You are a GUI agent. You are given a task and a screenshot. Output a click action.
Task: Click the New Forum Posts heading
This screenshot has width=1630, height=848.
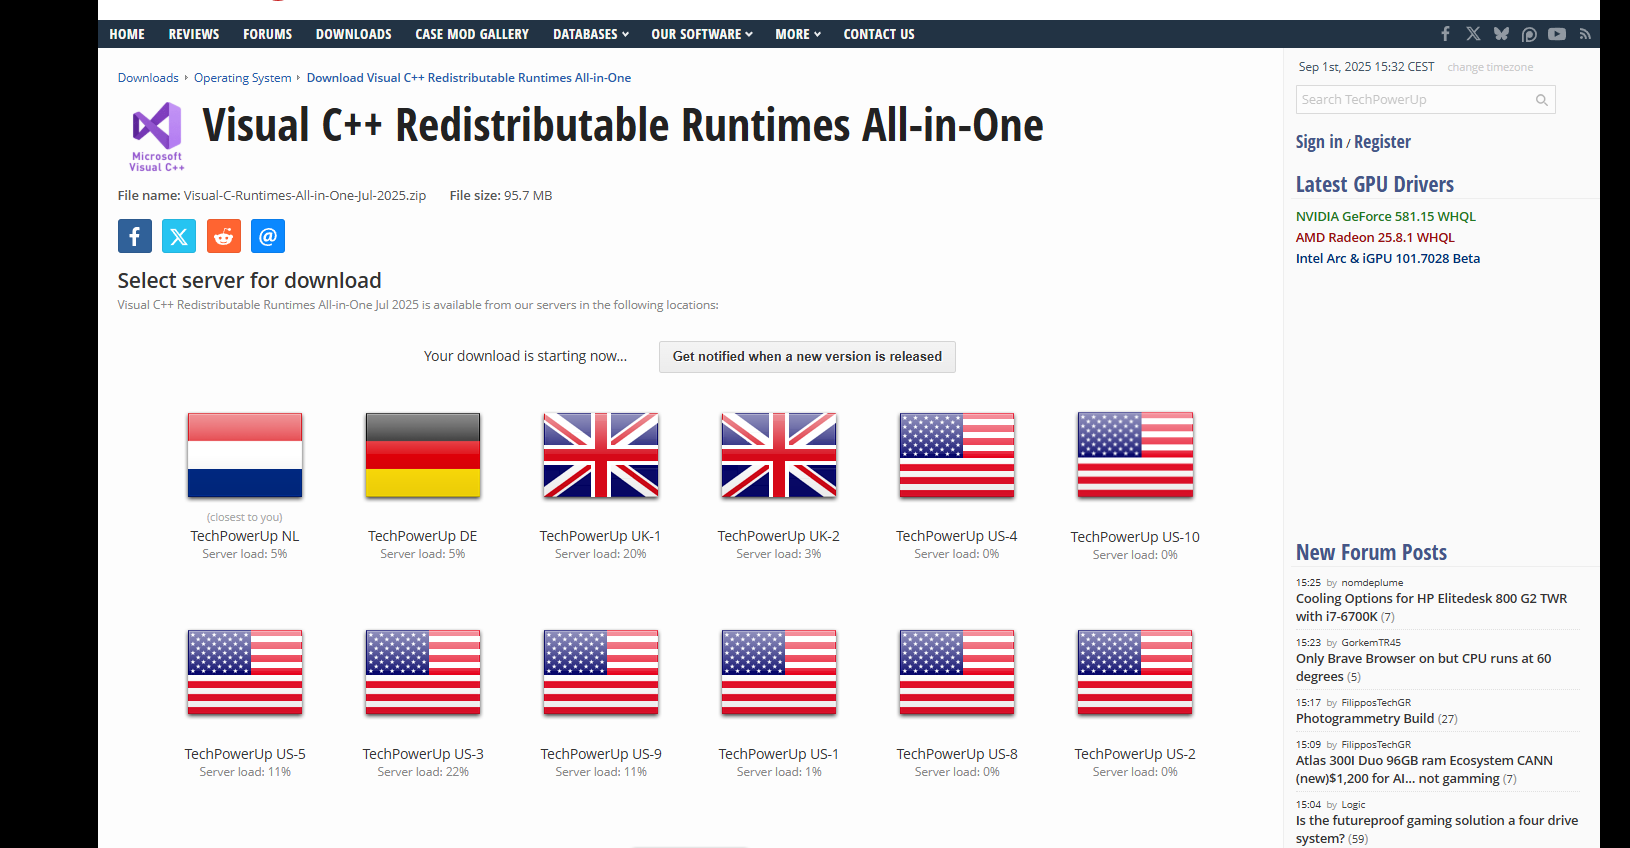[x=1371, y=552]
